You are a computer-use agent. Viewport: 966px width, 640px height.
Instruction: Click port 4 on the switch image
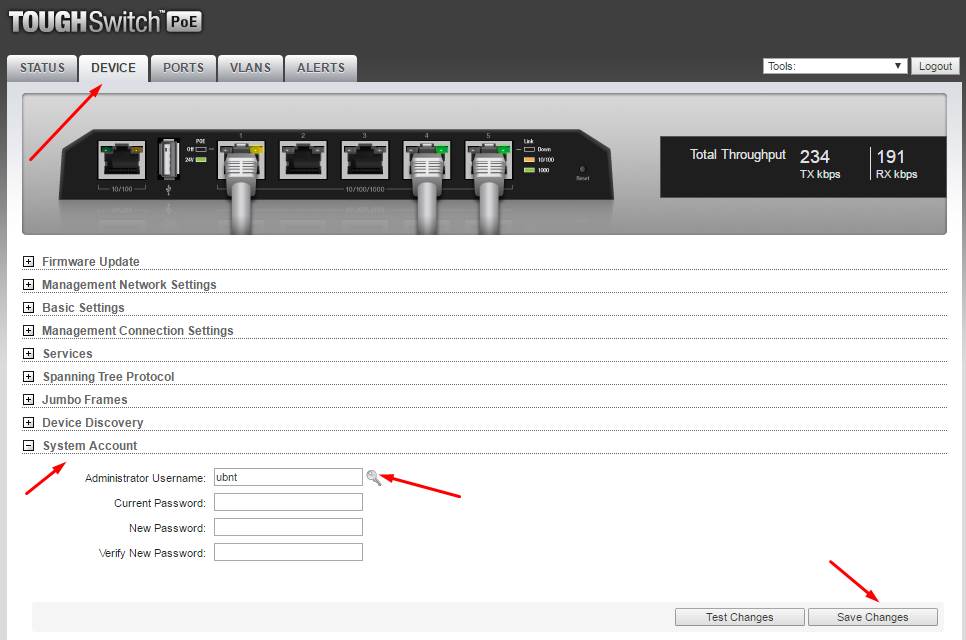[426, 159]
